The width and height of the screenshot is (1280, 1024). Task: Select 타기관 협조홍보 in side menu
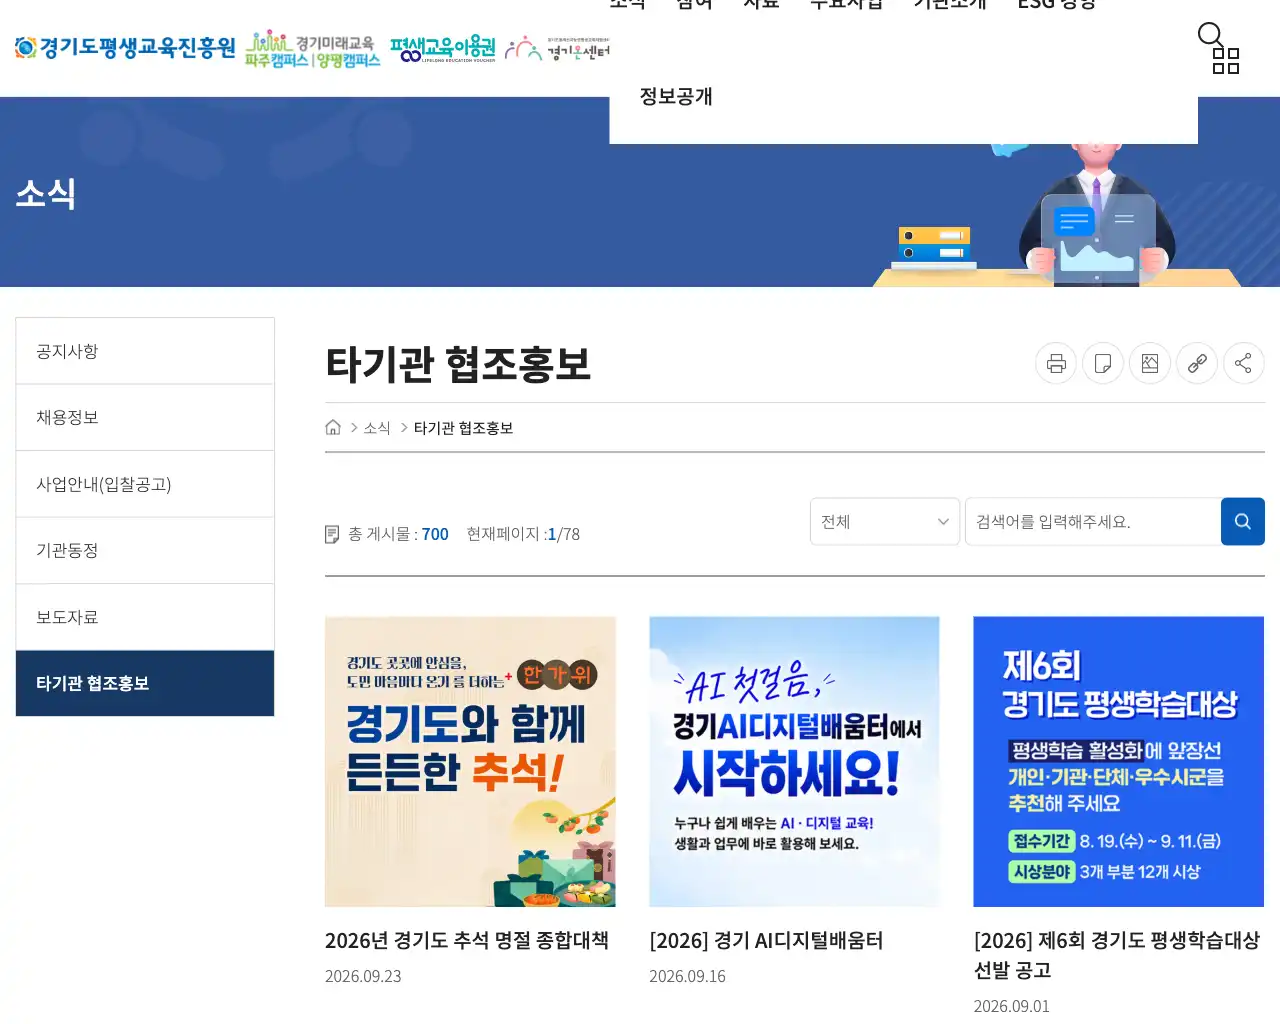tap(145, 683)
